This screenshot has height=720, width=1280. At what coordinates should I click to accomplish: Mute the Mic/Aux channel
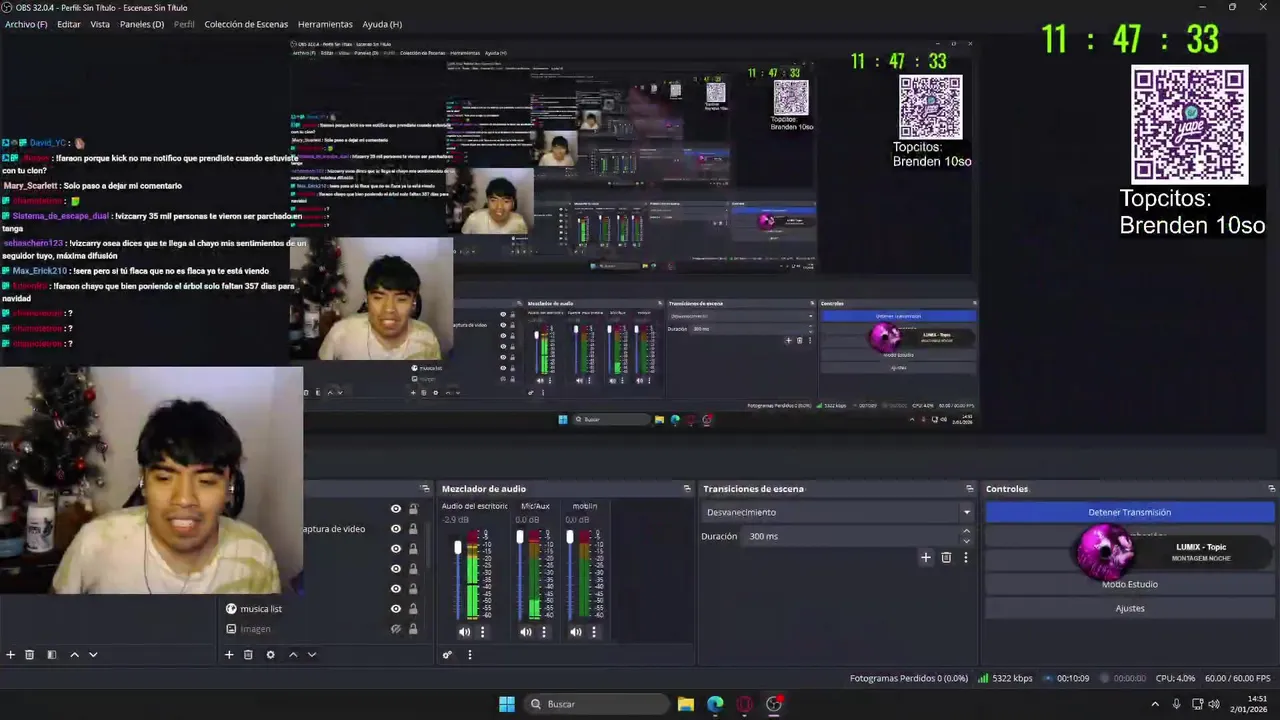coord(526,632)
